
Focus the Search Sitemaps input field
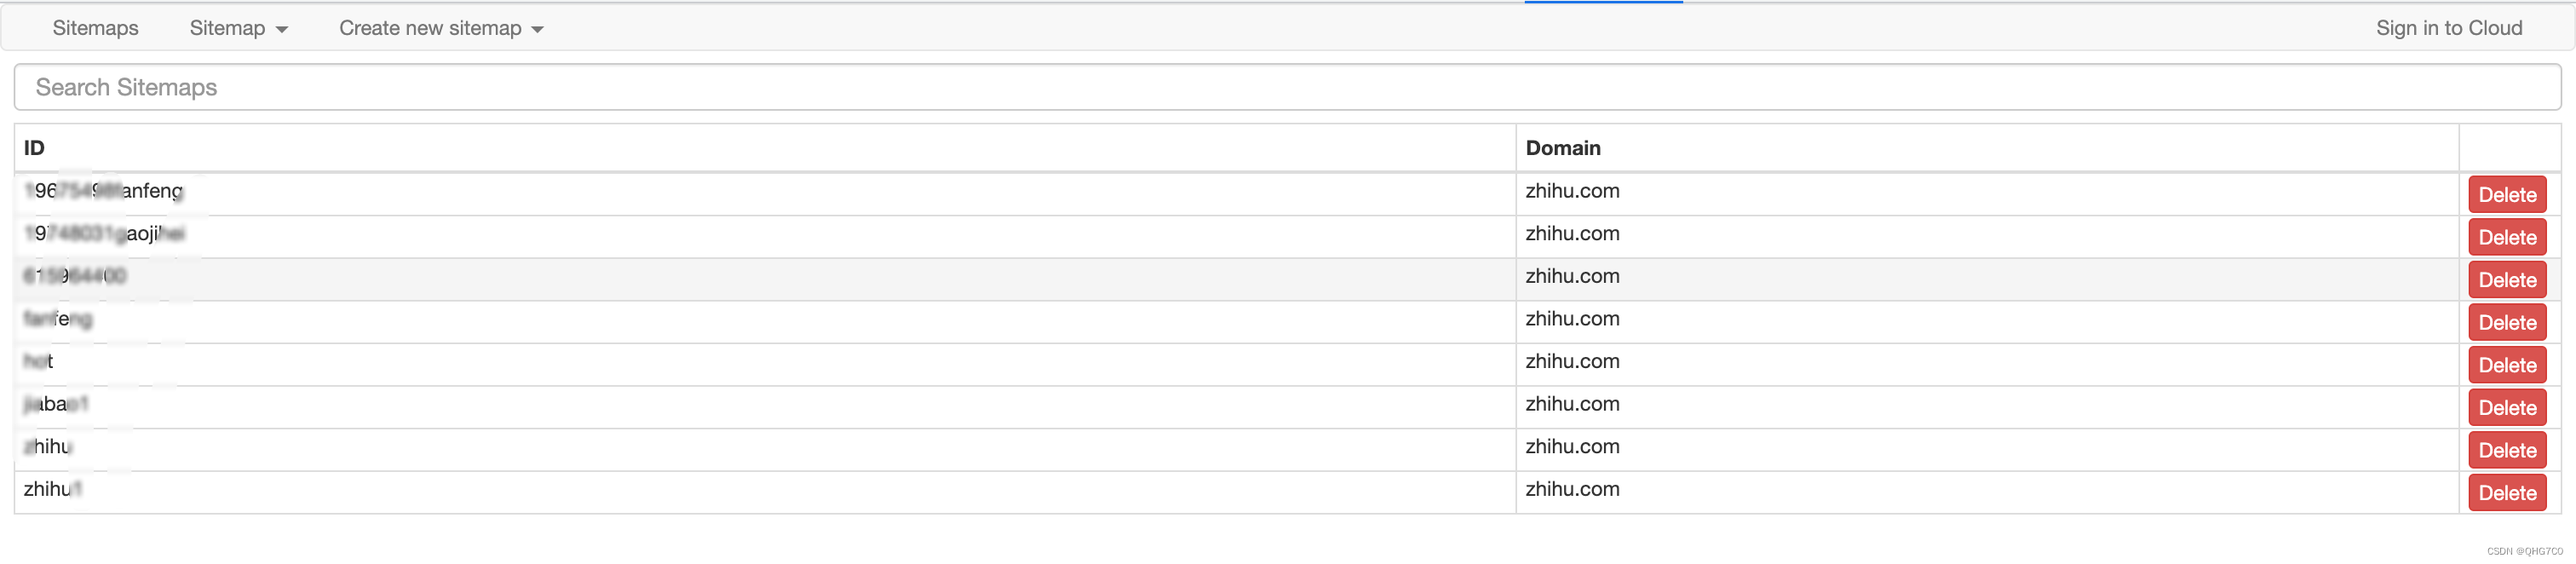click(1286, 87)
